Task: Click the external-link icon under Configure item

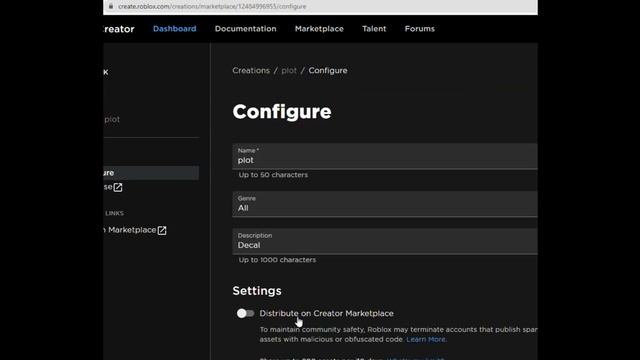Action: pos(118,187)
